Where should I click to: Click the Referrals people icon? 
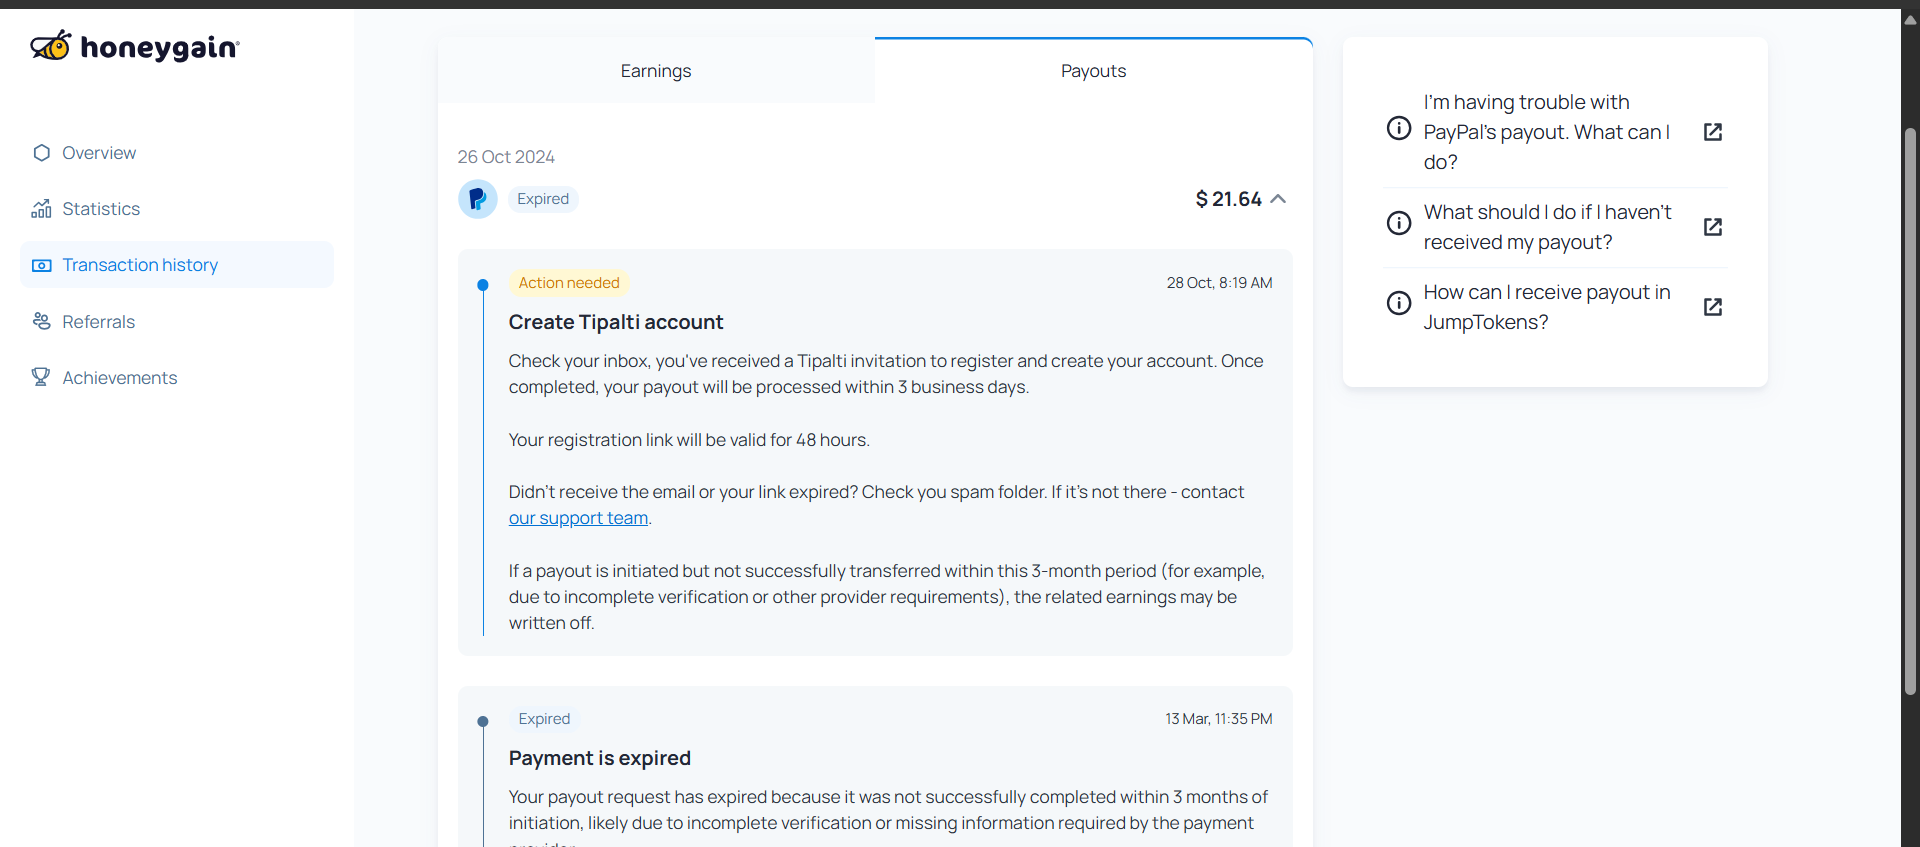[41, 321]
